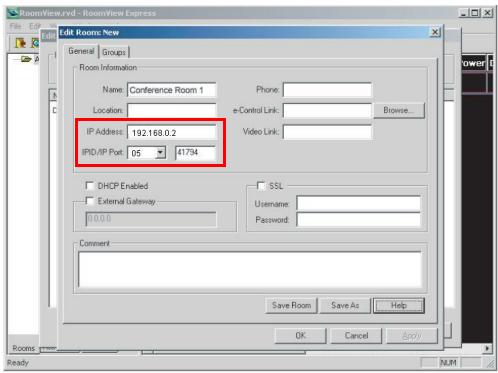
Task: Click the Video Link field
Action: tap(327, 132)
